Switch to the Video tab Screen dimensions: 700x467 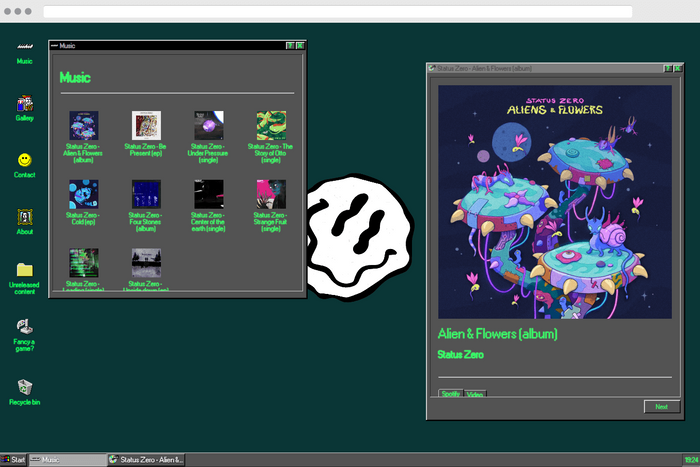(475, 394)
